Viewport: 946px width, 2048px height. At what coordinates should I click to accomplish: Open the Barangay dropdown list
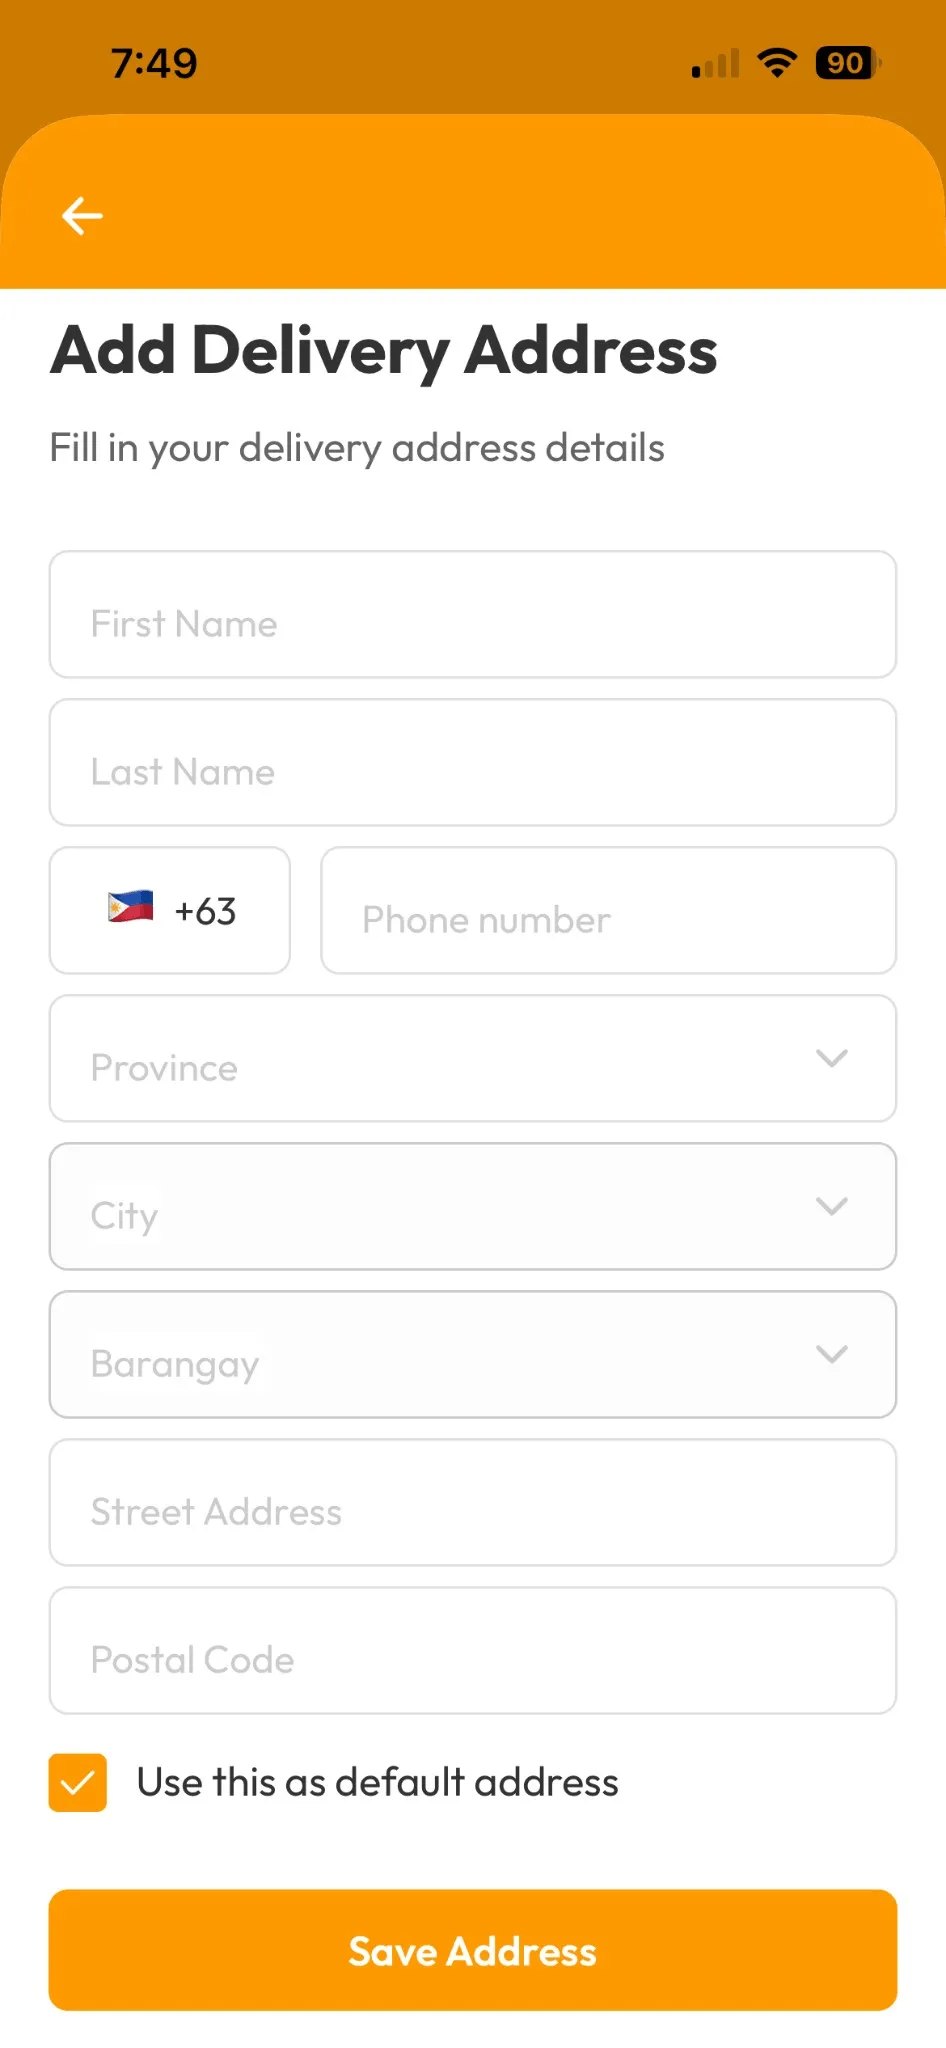pos(472,1354)
